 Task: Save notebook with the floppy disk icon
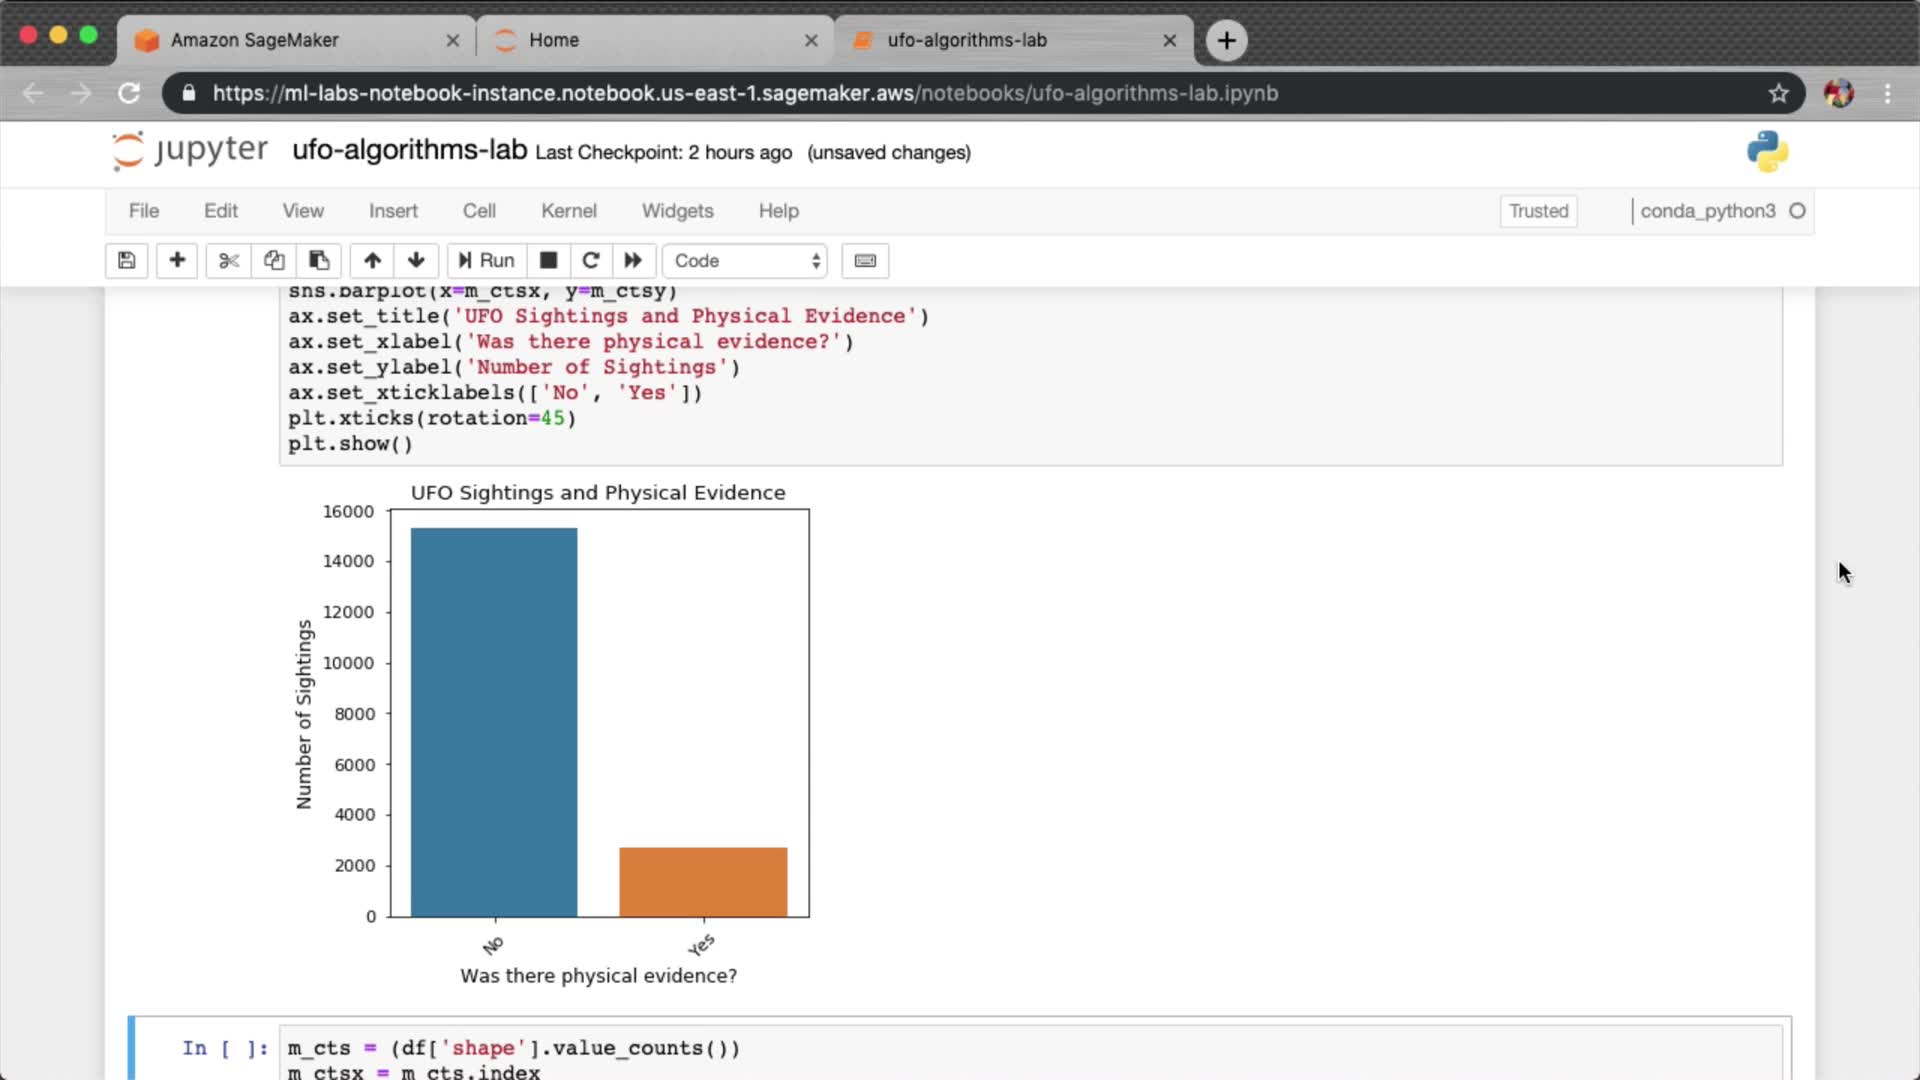[127, 261]
